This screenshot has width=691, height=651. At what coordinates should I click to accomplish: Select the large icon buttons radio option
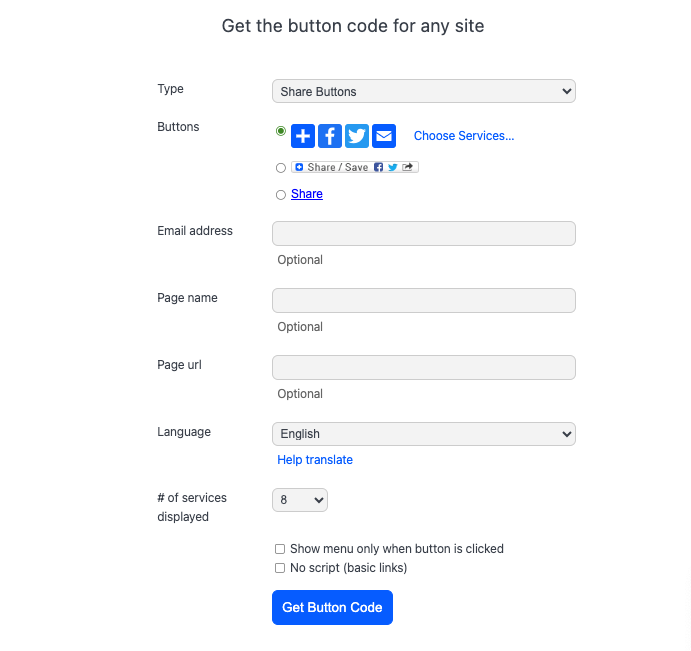[281, 131]
